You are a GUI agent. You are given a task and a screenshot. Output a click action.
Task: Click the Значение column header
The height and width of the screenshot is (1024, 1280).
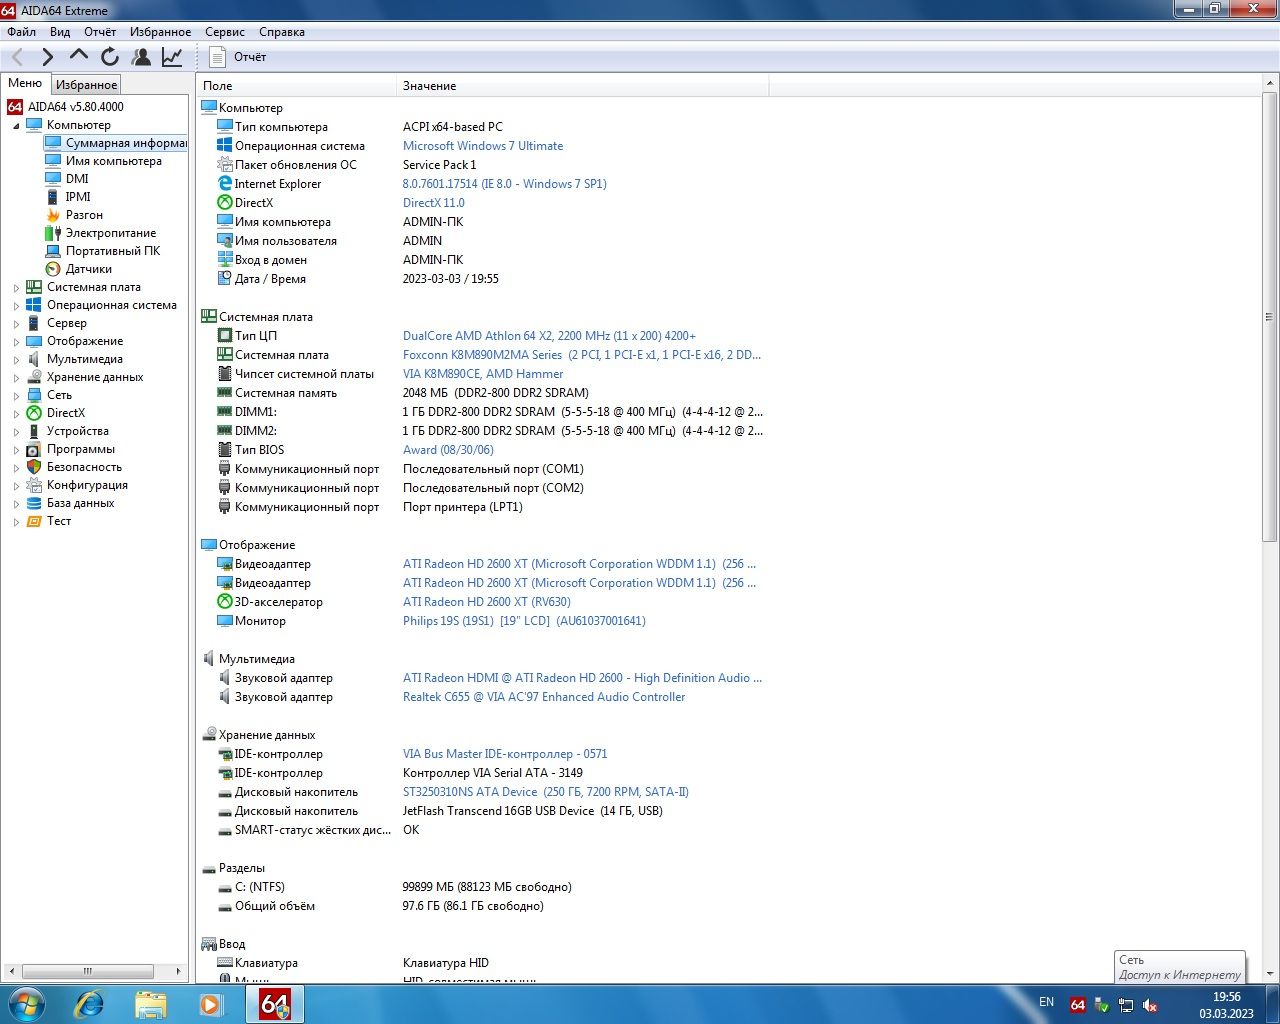coord(583,86)
